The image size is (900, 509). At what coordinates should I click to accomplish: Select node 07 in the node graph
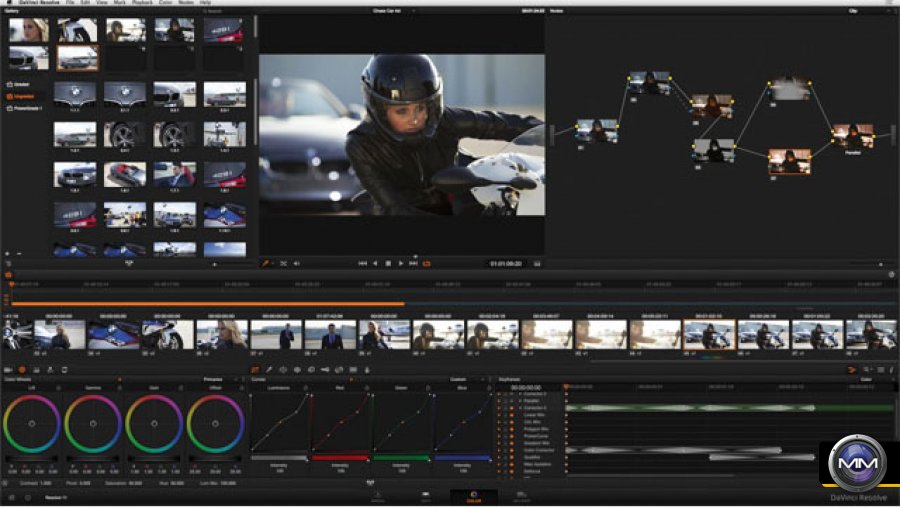[789, 162]
